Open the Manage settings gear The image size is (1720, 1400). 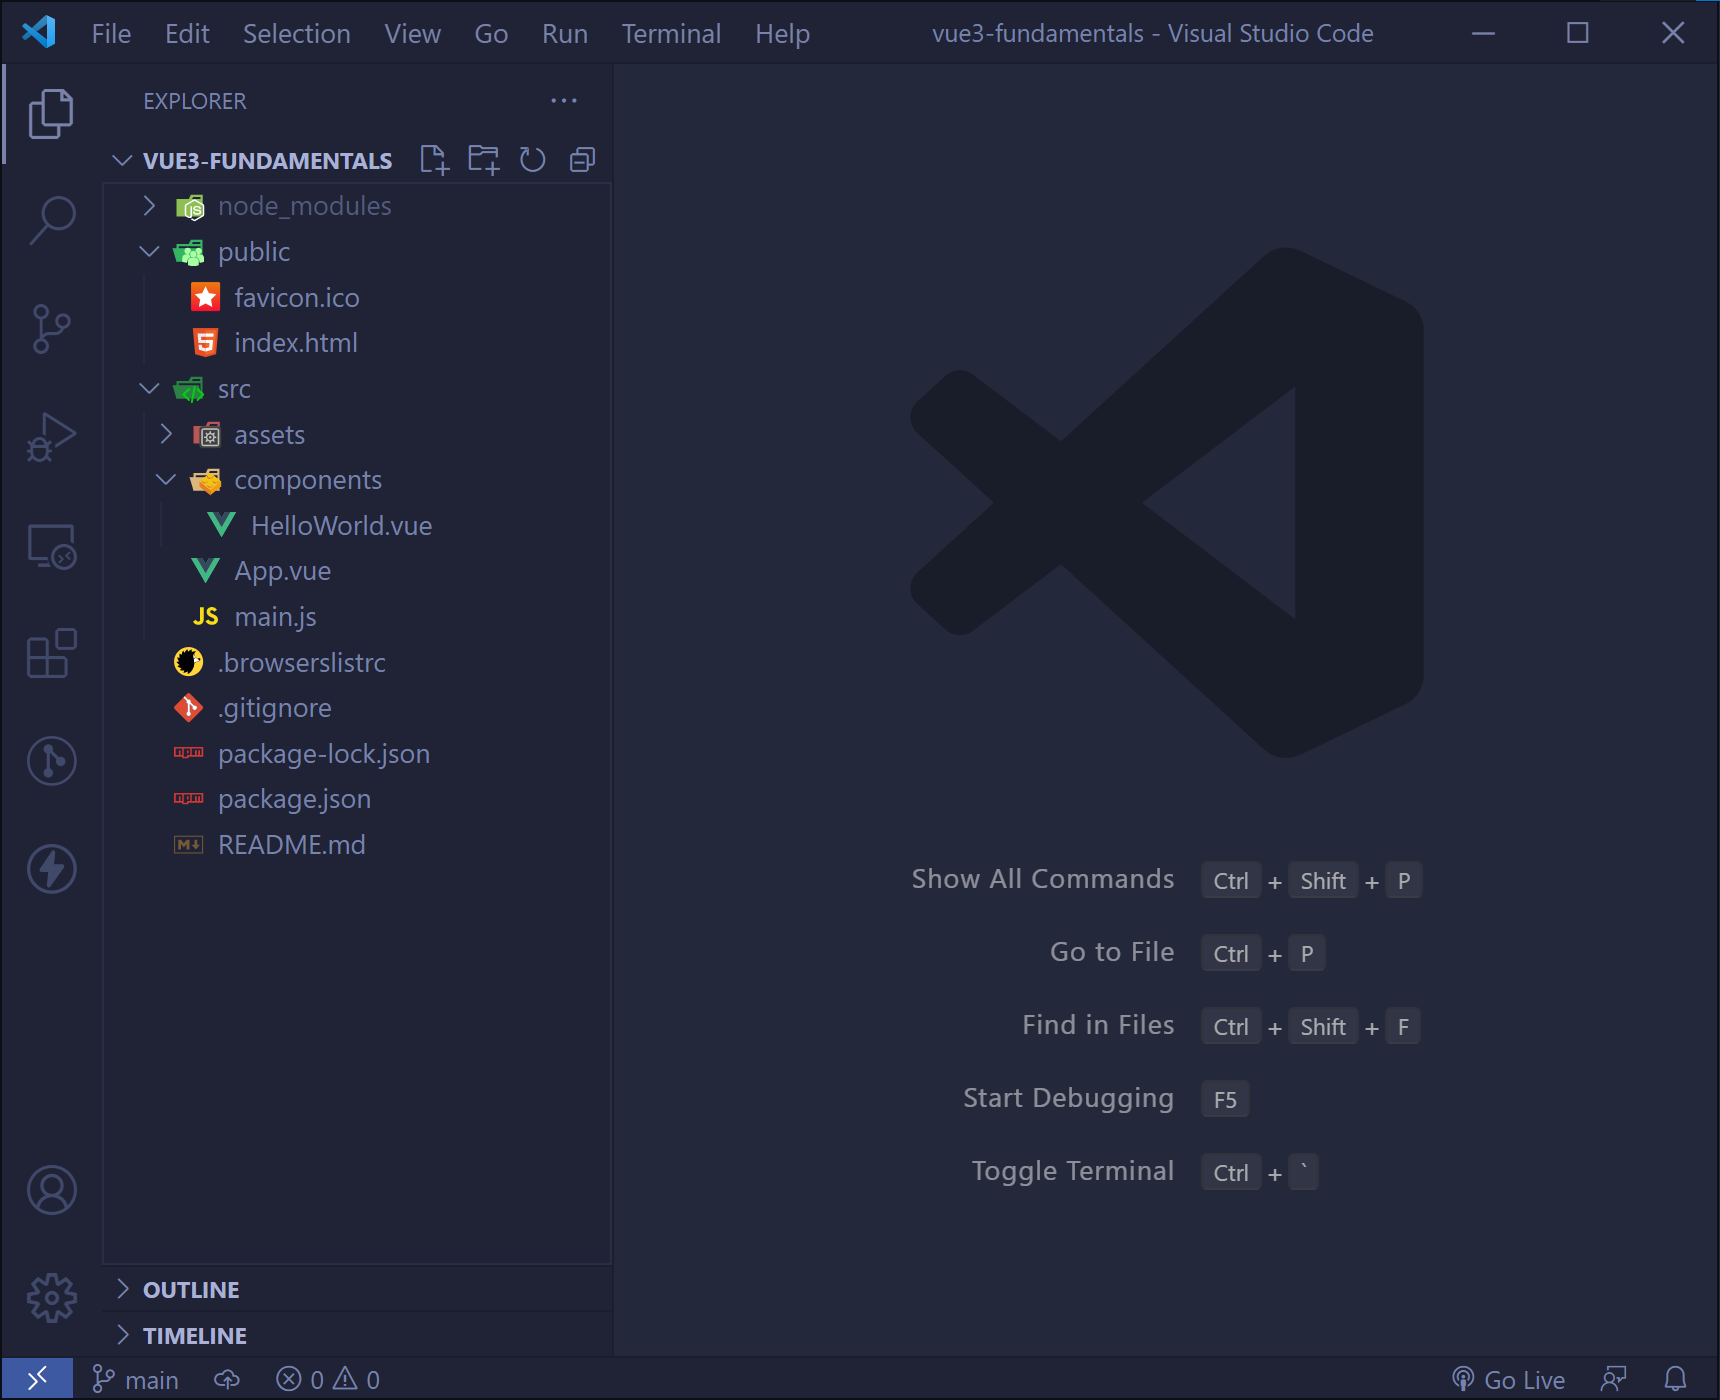click(x=51, y=1298)
